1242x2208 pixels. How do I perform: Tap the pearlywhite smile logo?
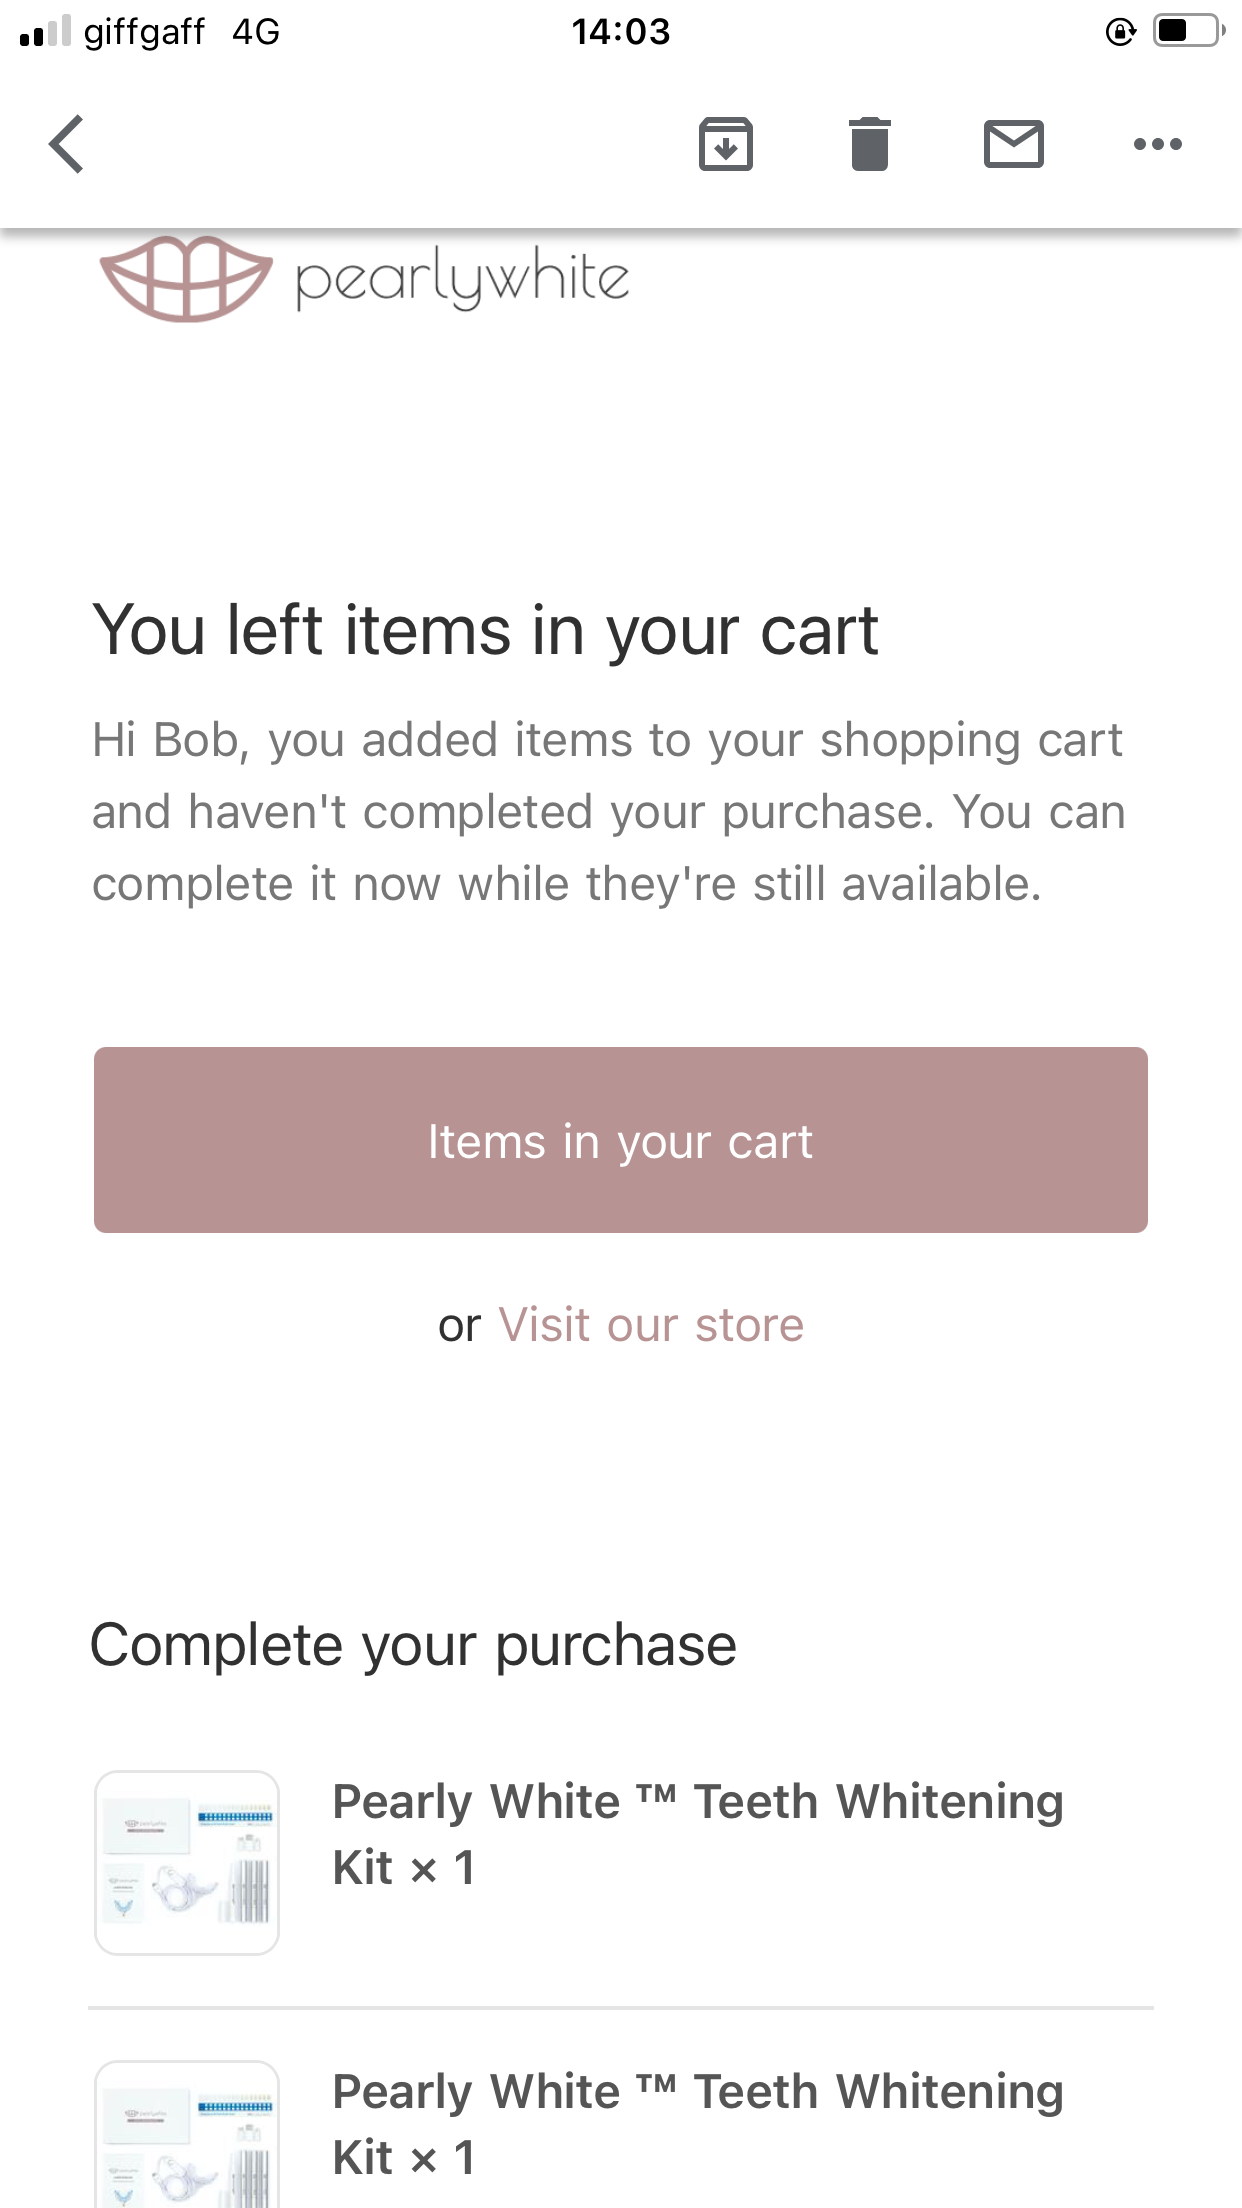tap(186, 278)
